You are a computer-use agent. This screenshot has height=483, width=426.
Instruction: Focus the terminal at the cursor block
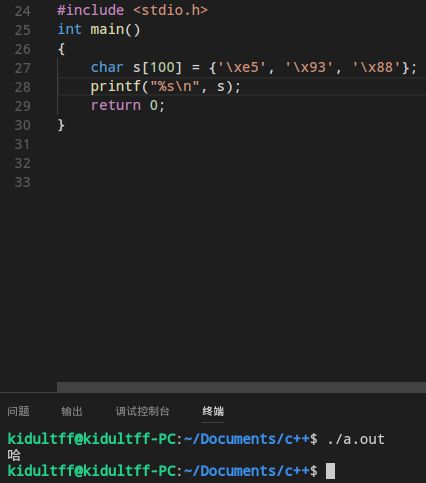[330, 471]
